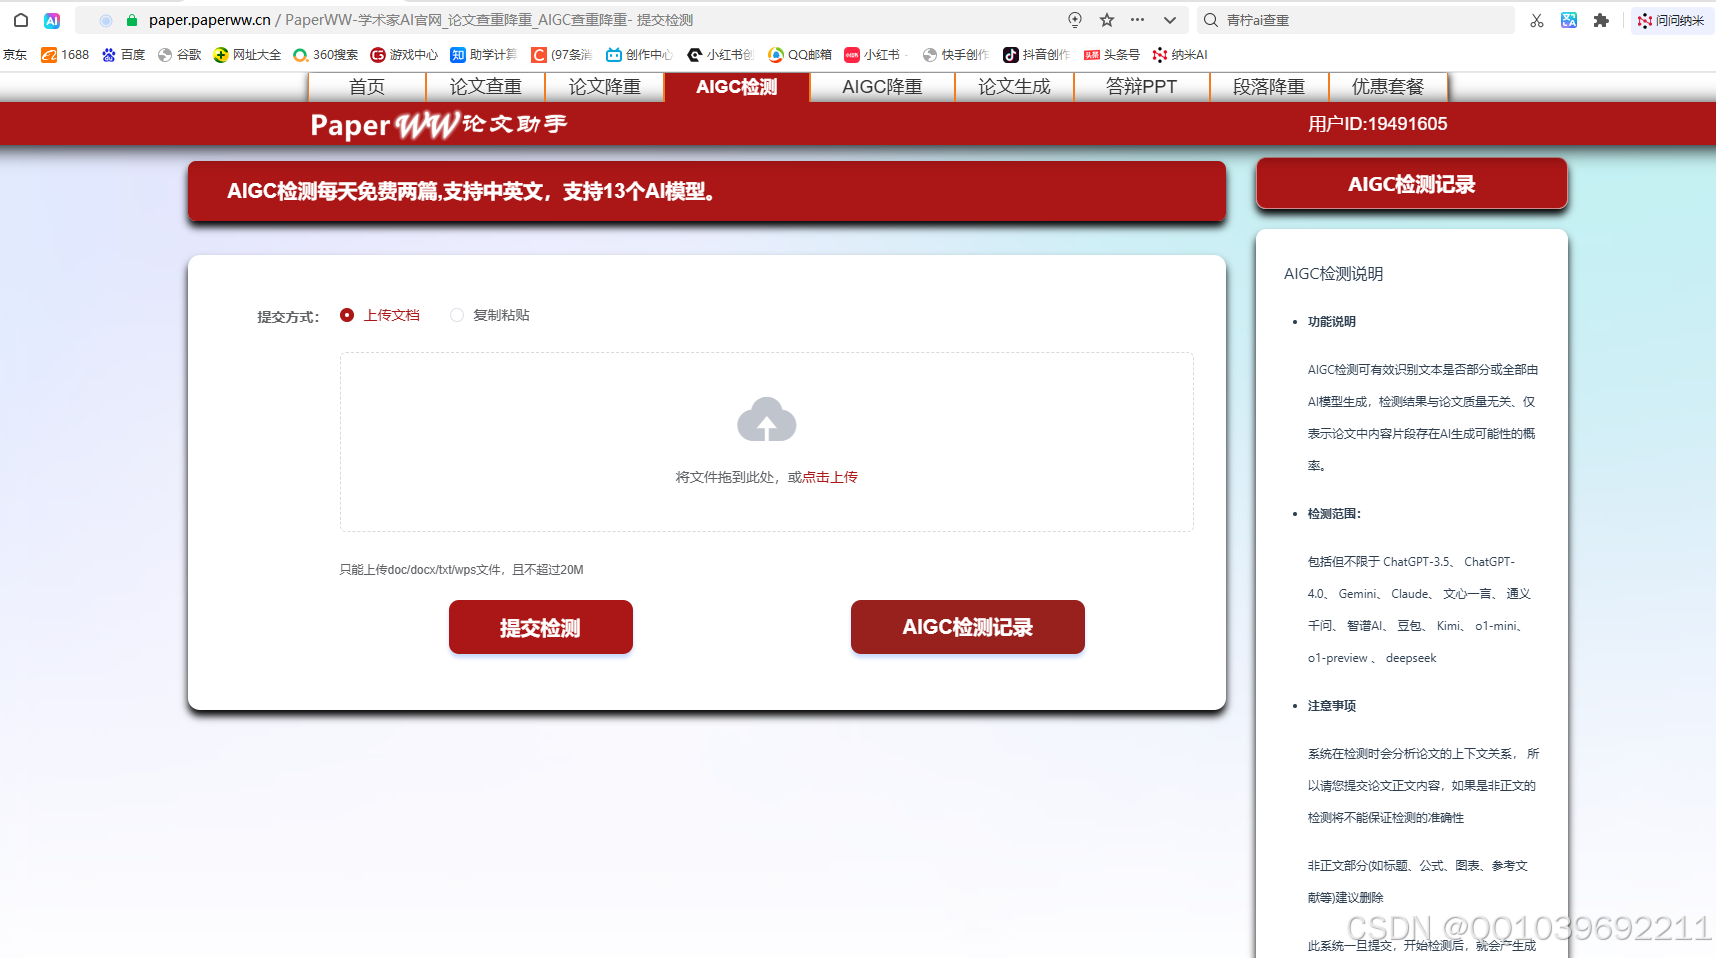
Task: Select the 复制粘贴 submission option
Action: (x=457, y=314)
